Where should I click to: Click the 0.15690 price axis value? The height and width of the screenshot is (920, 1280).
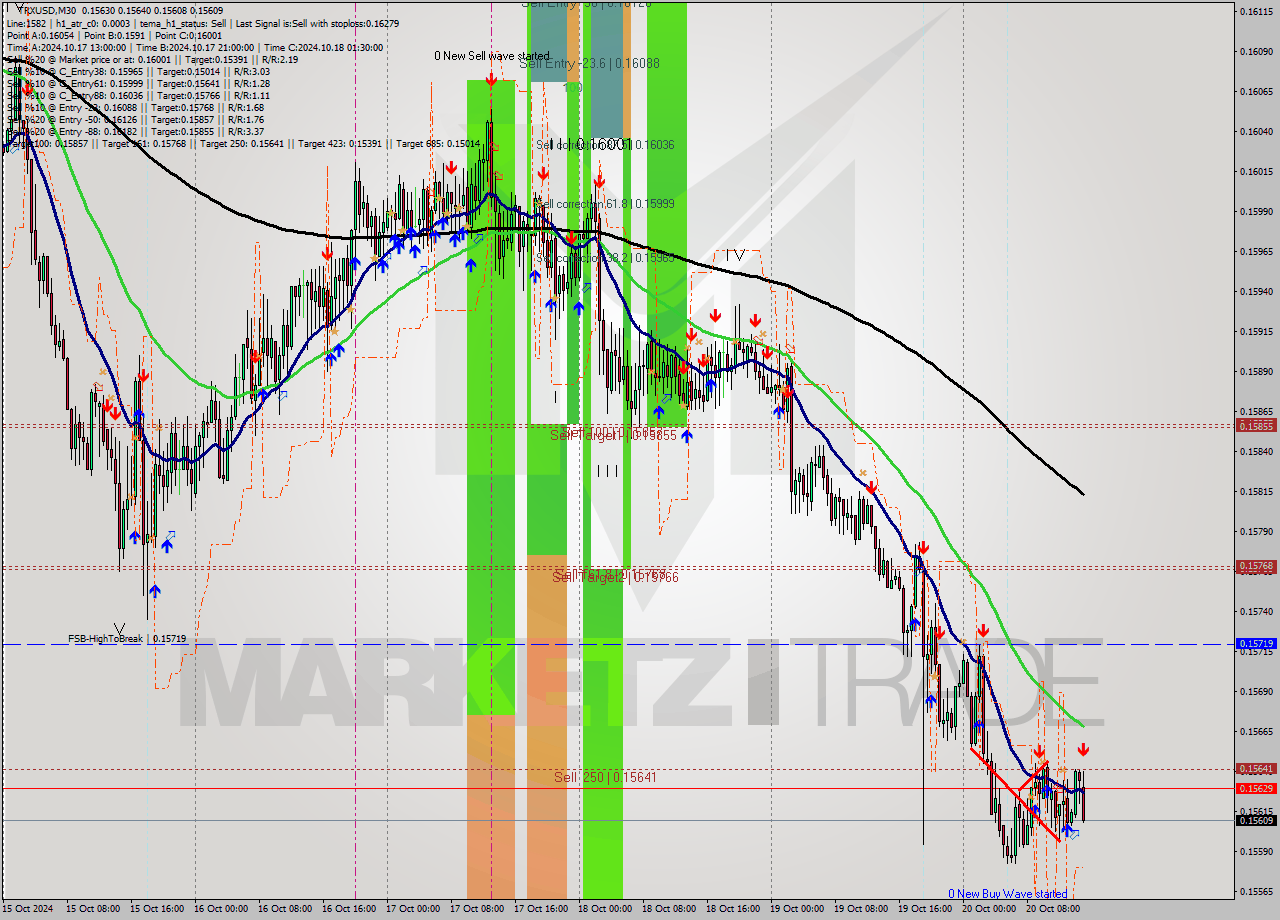point(1257,691)
